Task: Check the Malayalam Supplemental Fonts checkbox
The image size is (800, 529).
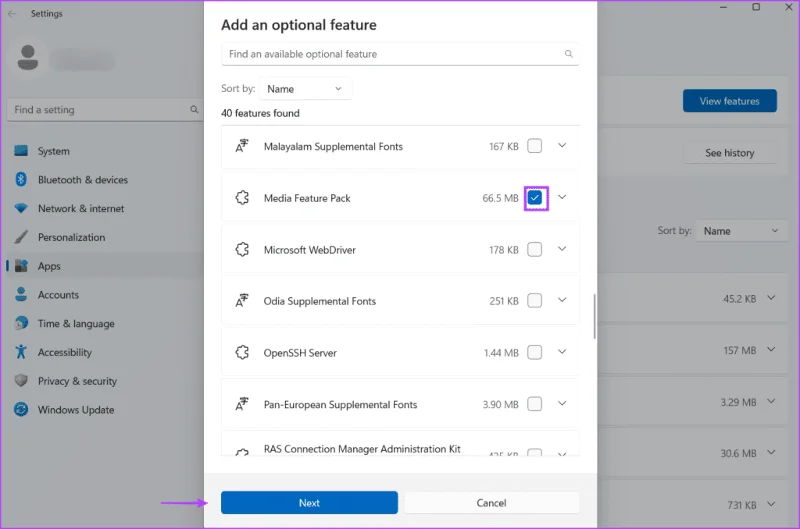Action: coord(534,146)
